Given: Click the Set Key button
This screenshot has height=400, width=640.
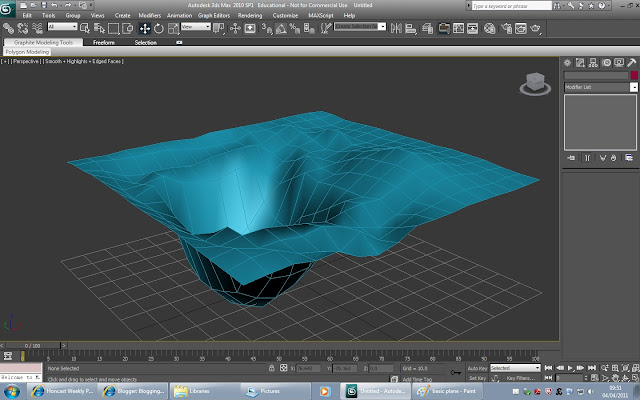Looking at the screenshot, I should point(476,378).
